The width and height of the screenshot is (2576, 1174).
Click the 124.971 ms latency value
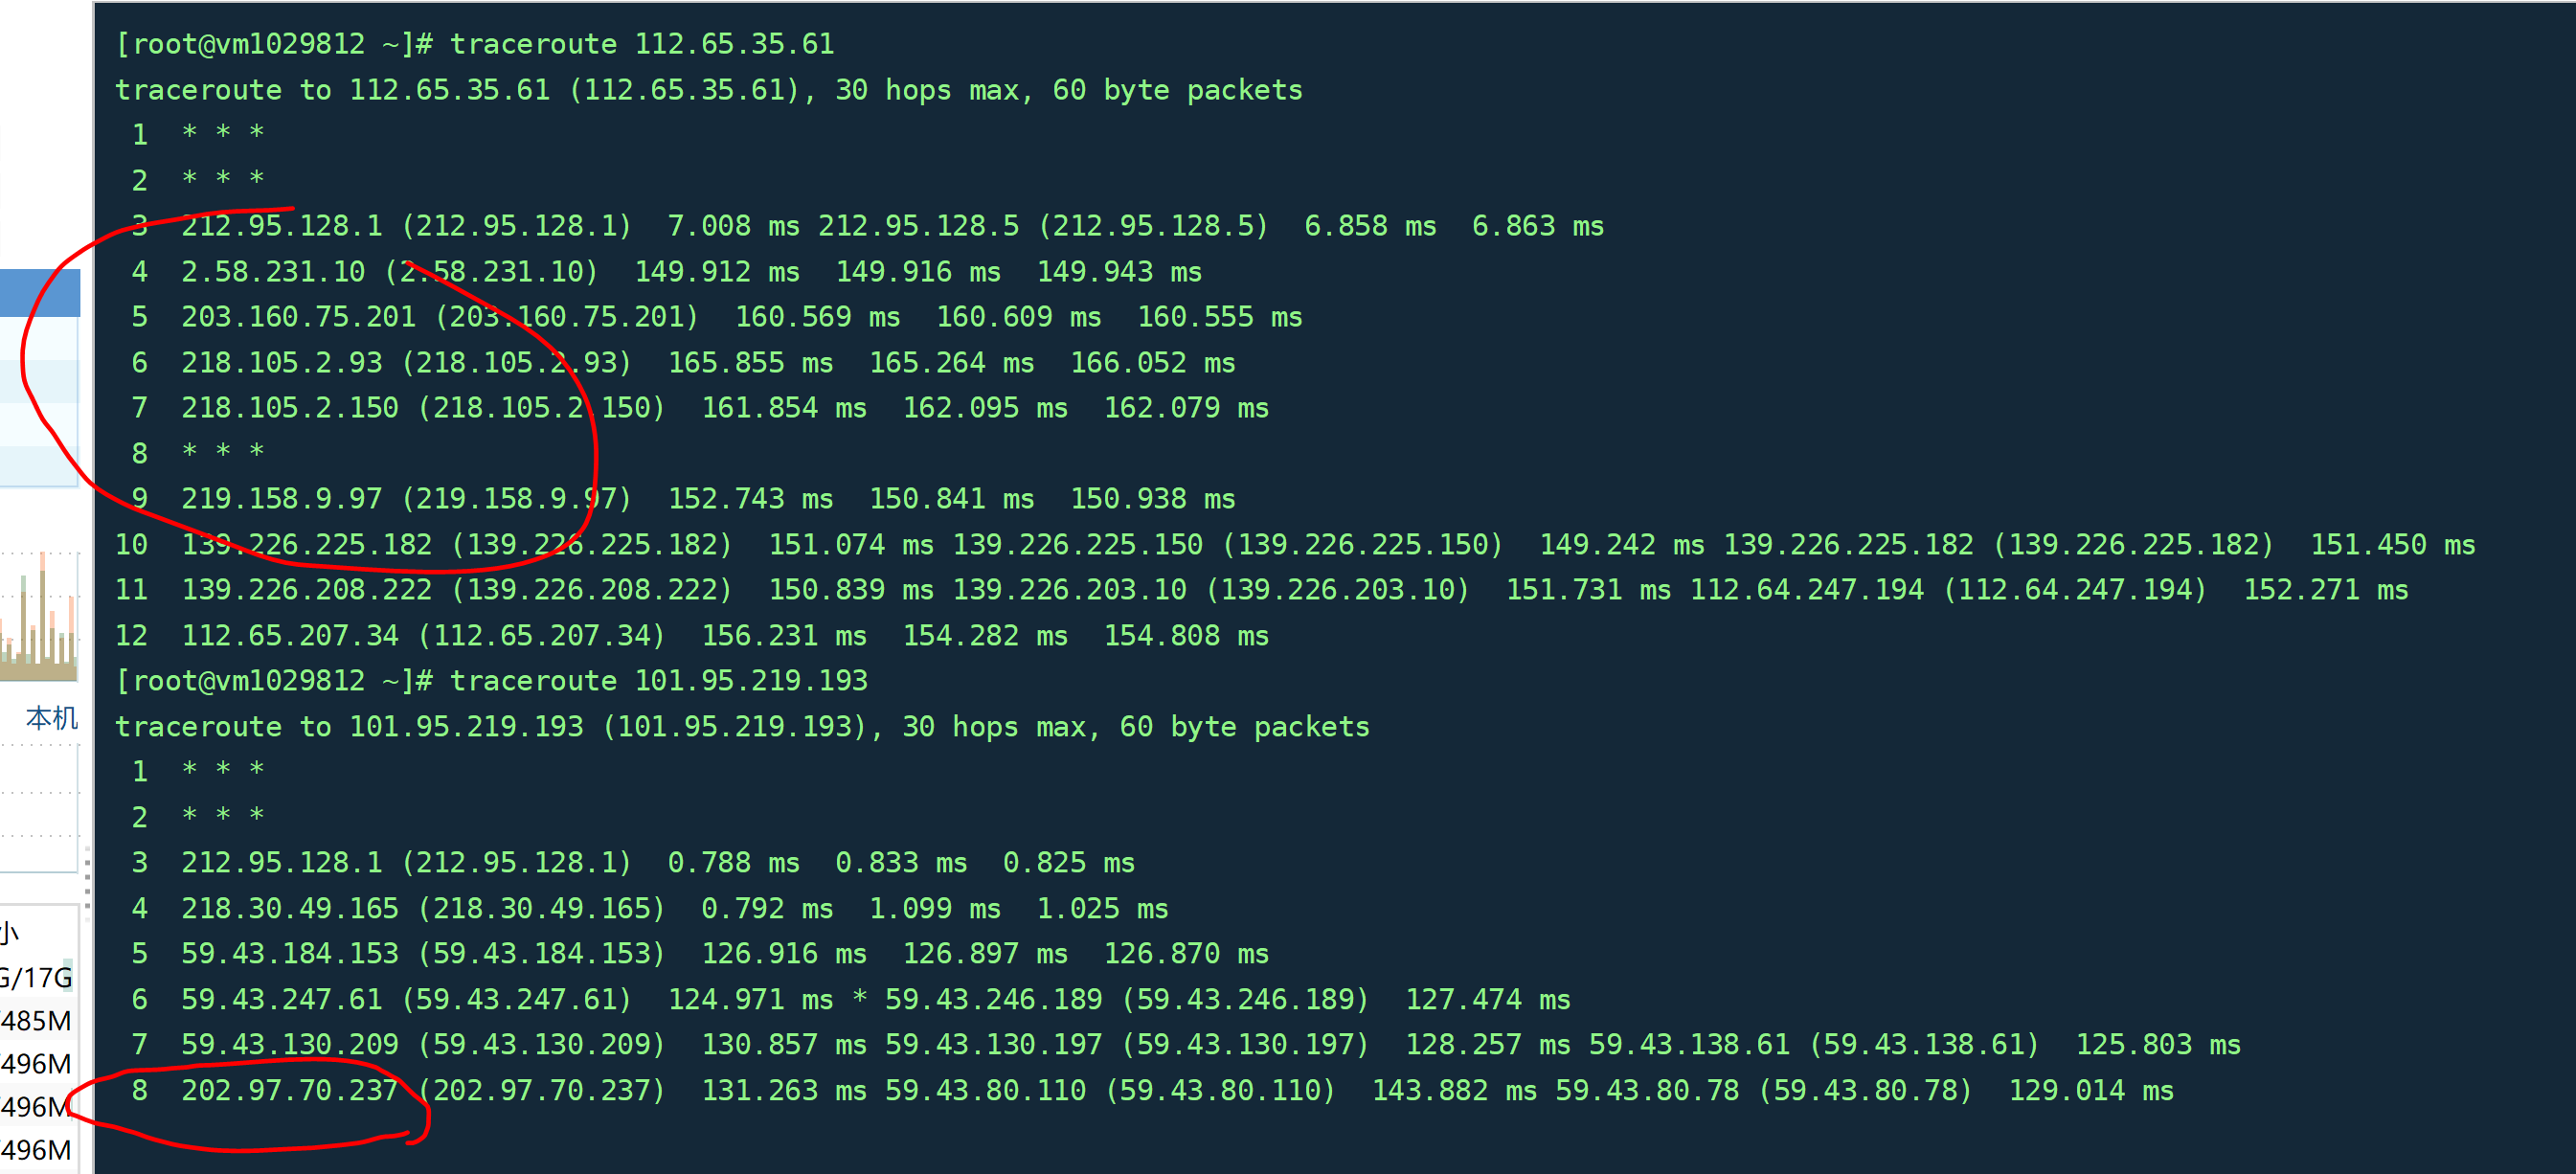[x=750, y=1000]
